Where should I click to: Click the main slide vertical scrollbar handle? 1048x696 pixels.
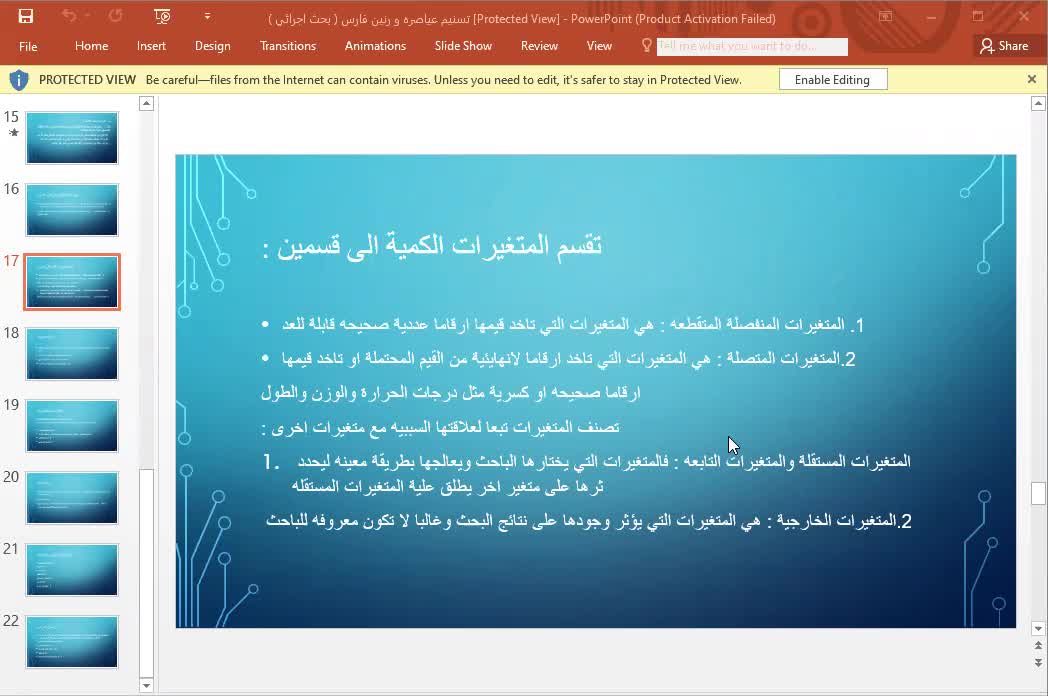(1038, 493)
